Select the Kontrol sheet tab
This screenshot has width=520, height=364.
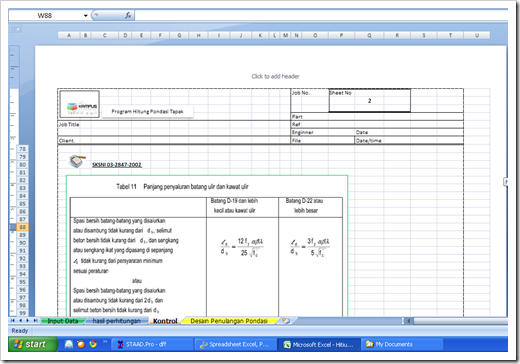(165, 321)
